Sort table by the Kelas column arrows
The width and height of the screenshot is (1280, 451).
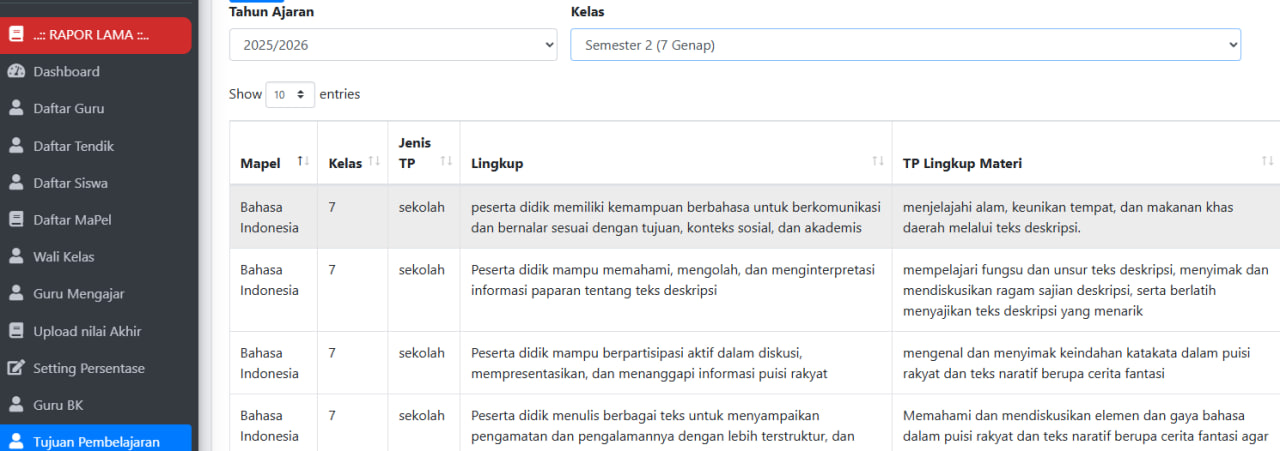pos(374,162)
